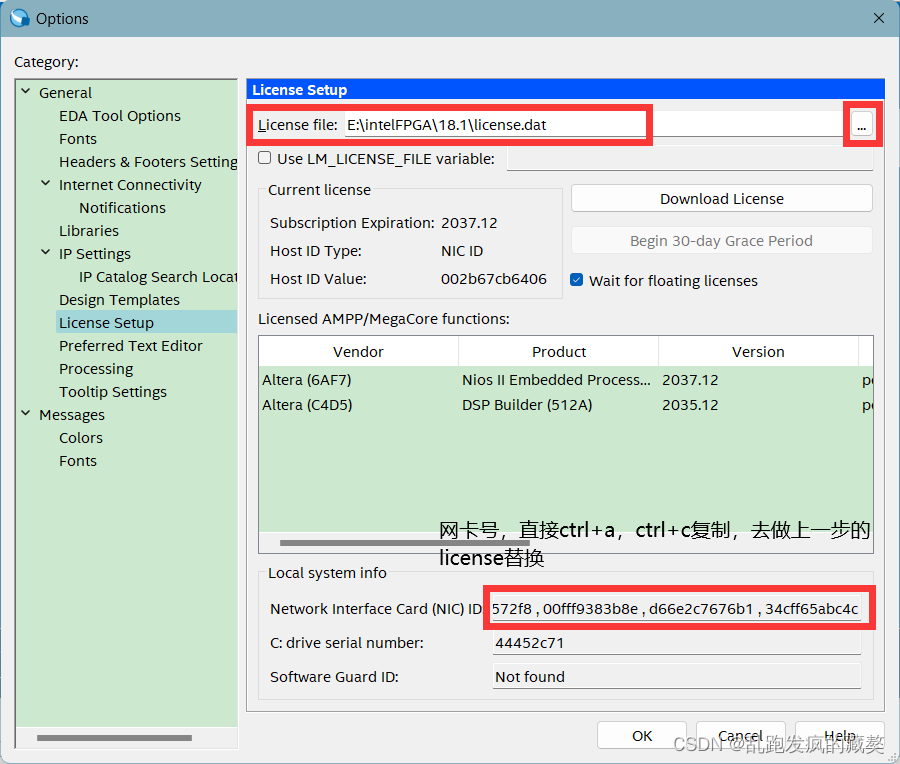The width and height of the screenshot is (900, 764).
Task: Click the Download License button
Action: tap(721, 198)
